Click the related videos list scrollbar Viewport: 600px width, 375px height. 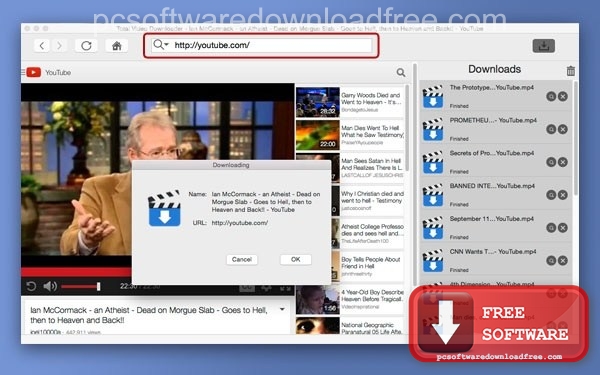(408, 128)
